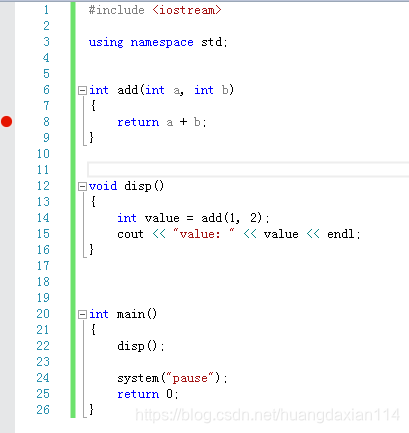
Task: Collapse the disp function fold box
Action: [82, 186]
